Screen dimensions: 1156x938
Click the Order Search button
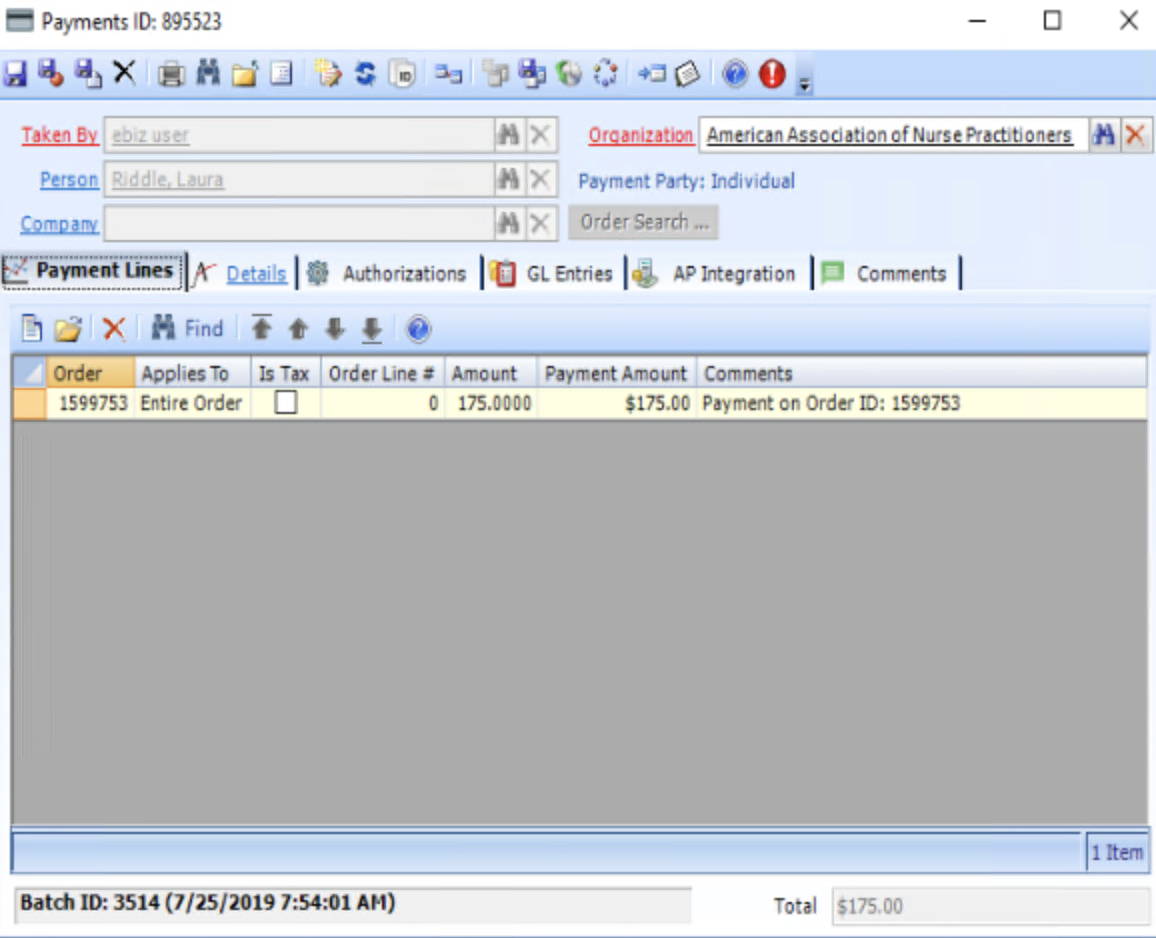point(643,222)
